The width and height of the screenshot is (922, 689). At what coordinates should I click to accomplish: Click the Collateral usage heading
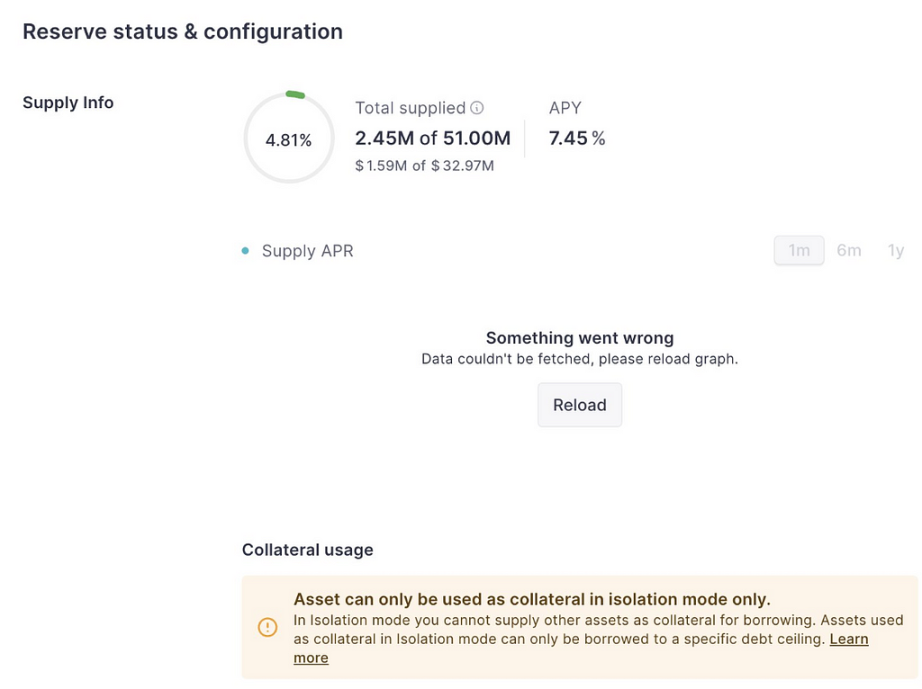click(308, 550)
